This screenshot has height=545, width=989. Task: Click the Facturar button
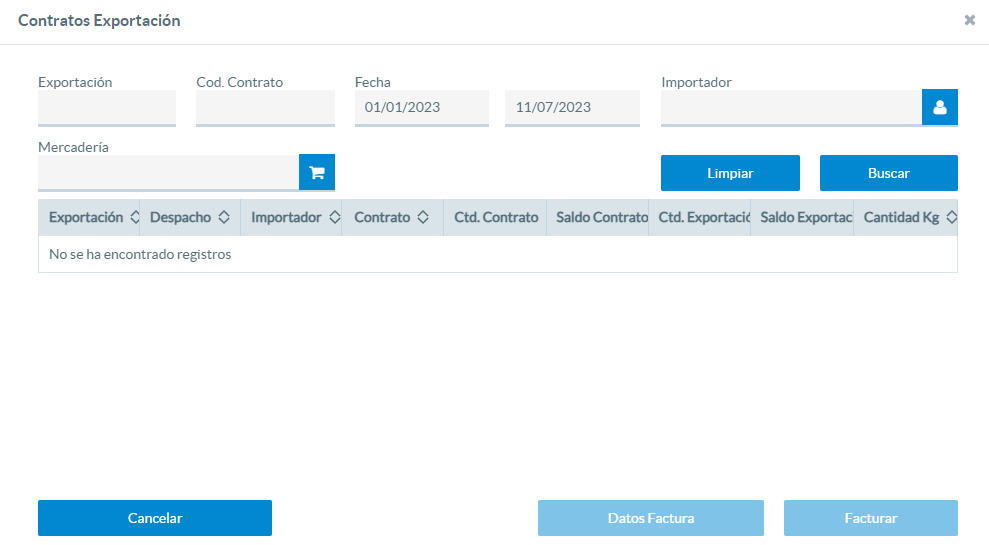click(871, 518)
